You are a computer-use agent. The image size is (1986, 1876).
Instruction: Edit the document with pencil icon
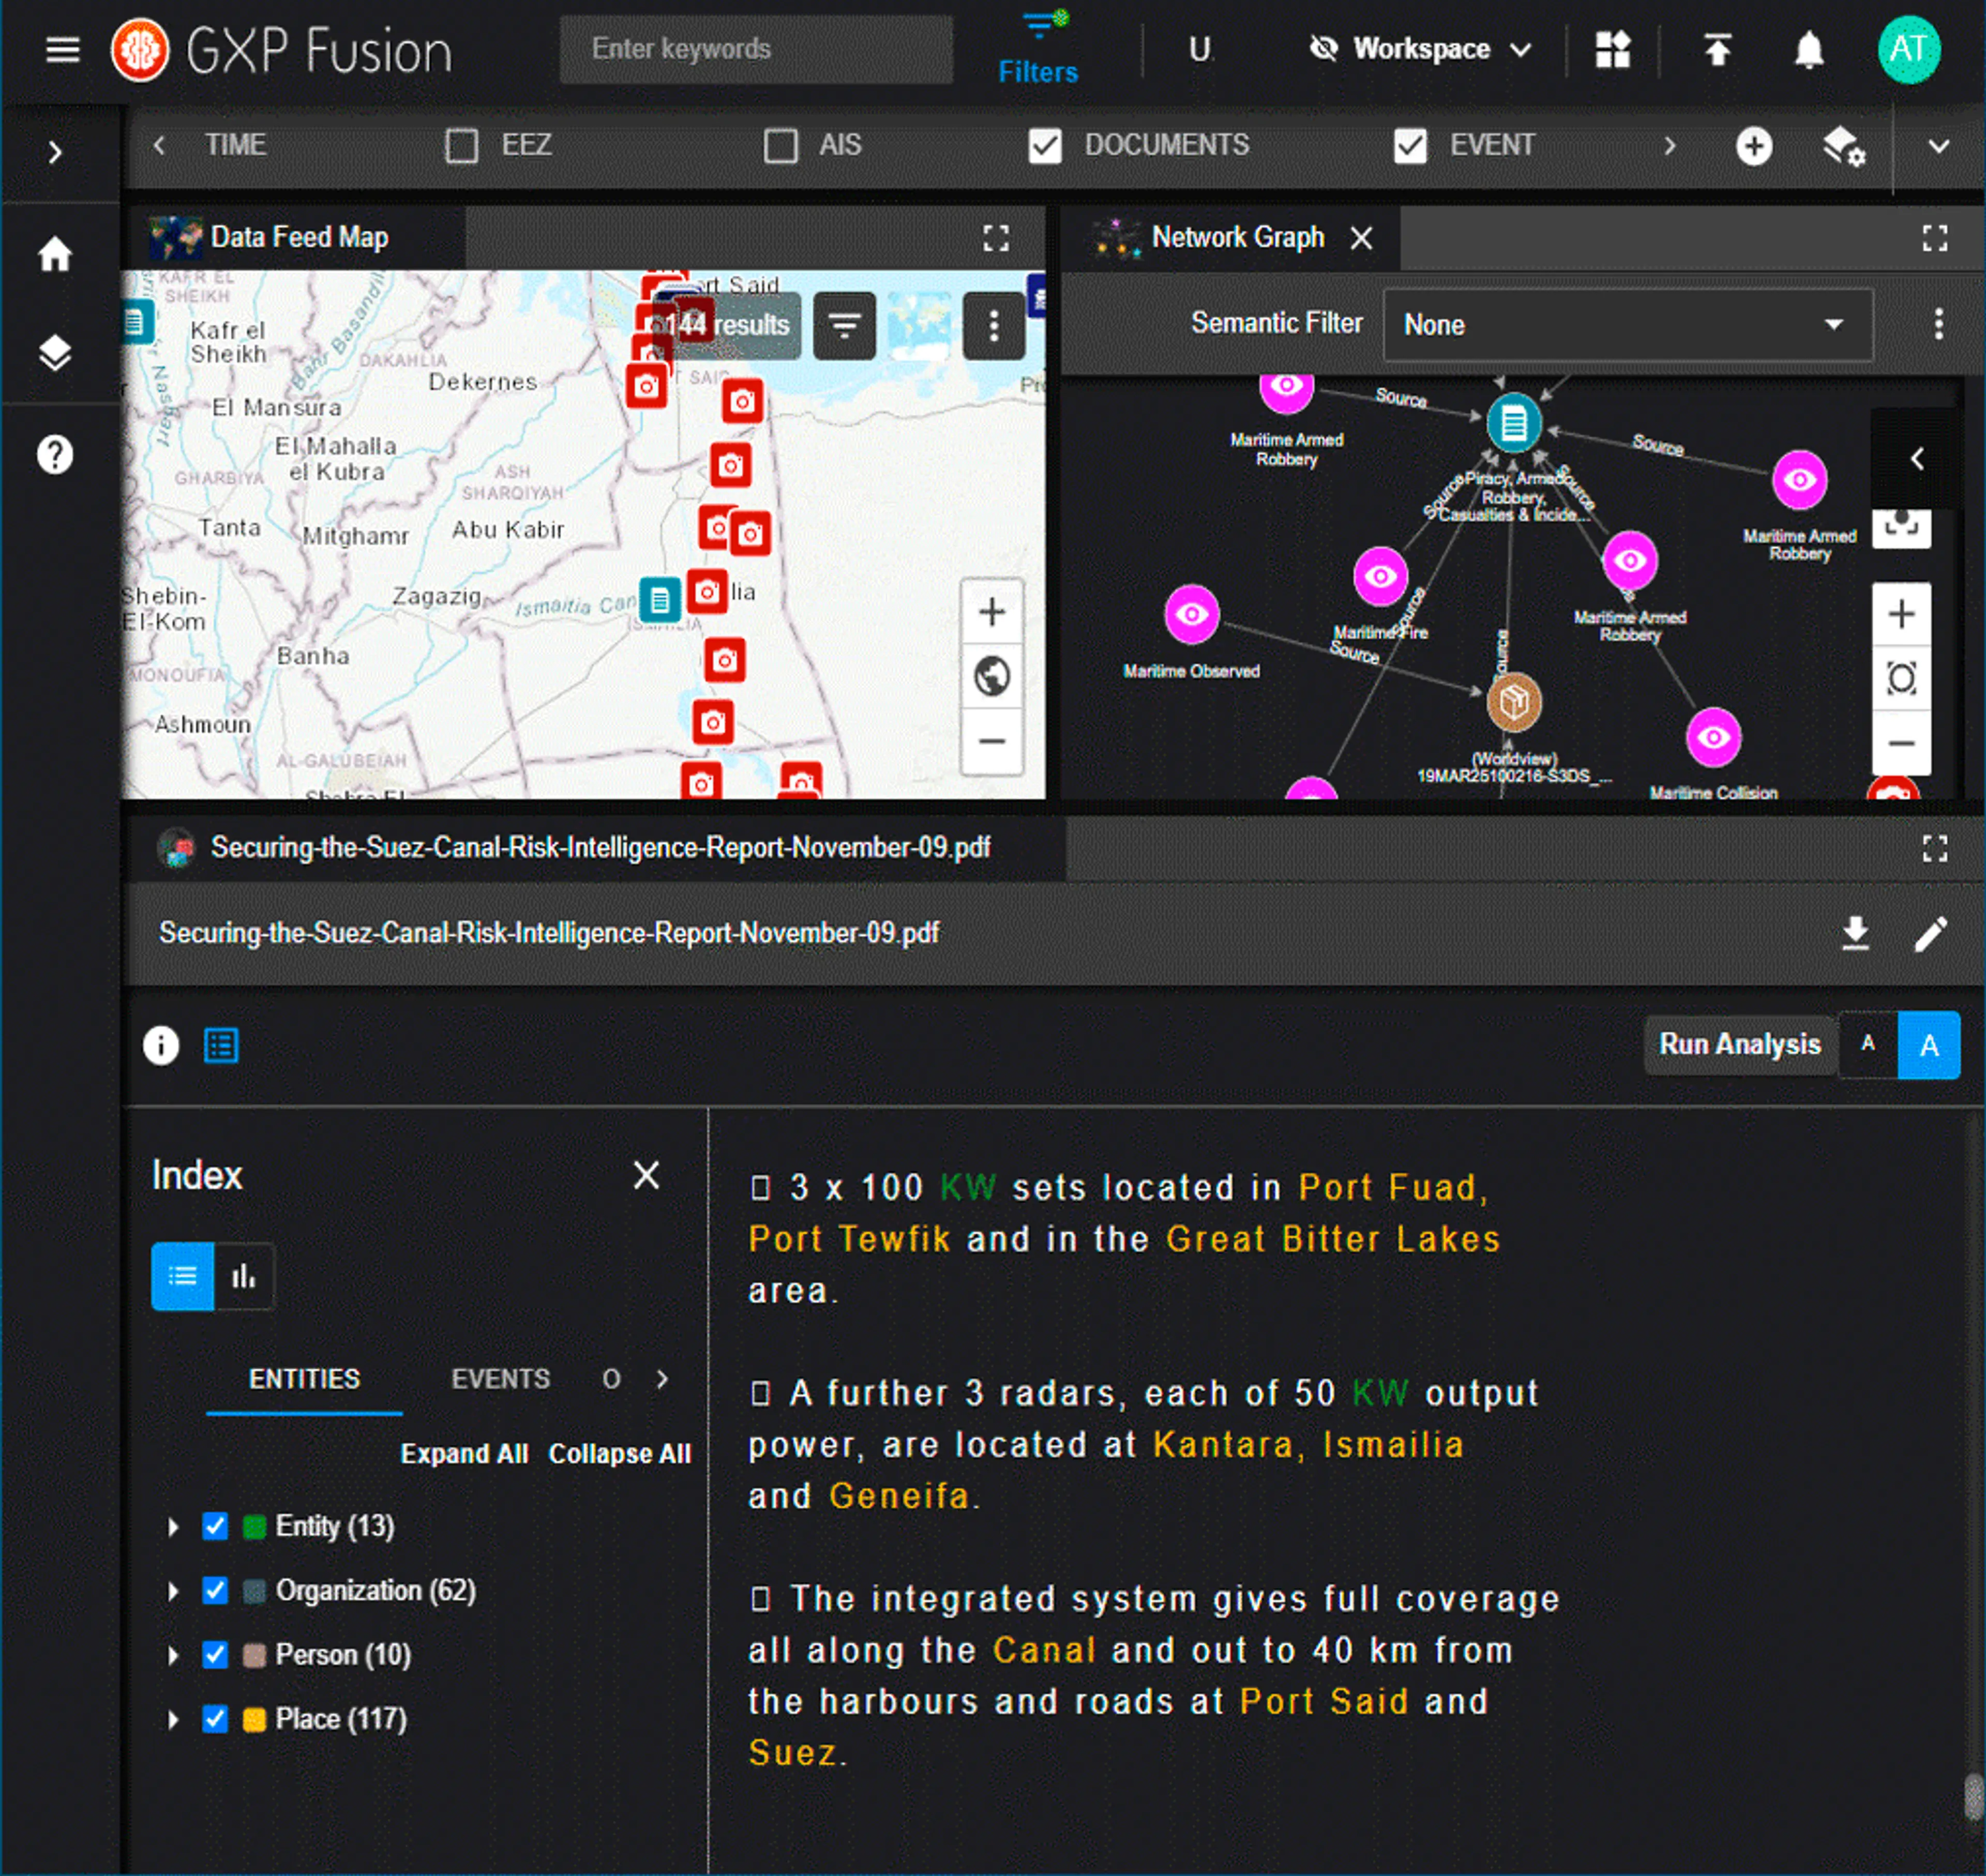pos(1931,934)
